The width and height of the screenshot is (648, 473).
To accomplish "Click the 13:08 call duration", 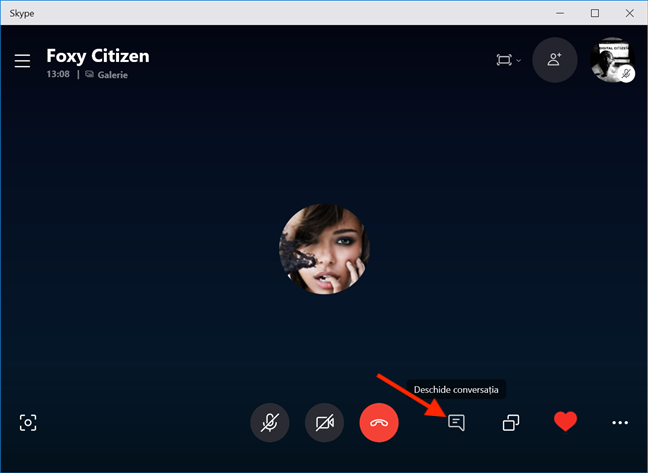I will pos(58,74).
